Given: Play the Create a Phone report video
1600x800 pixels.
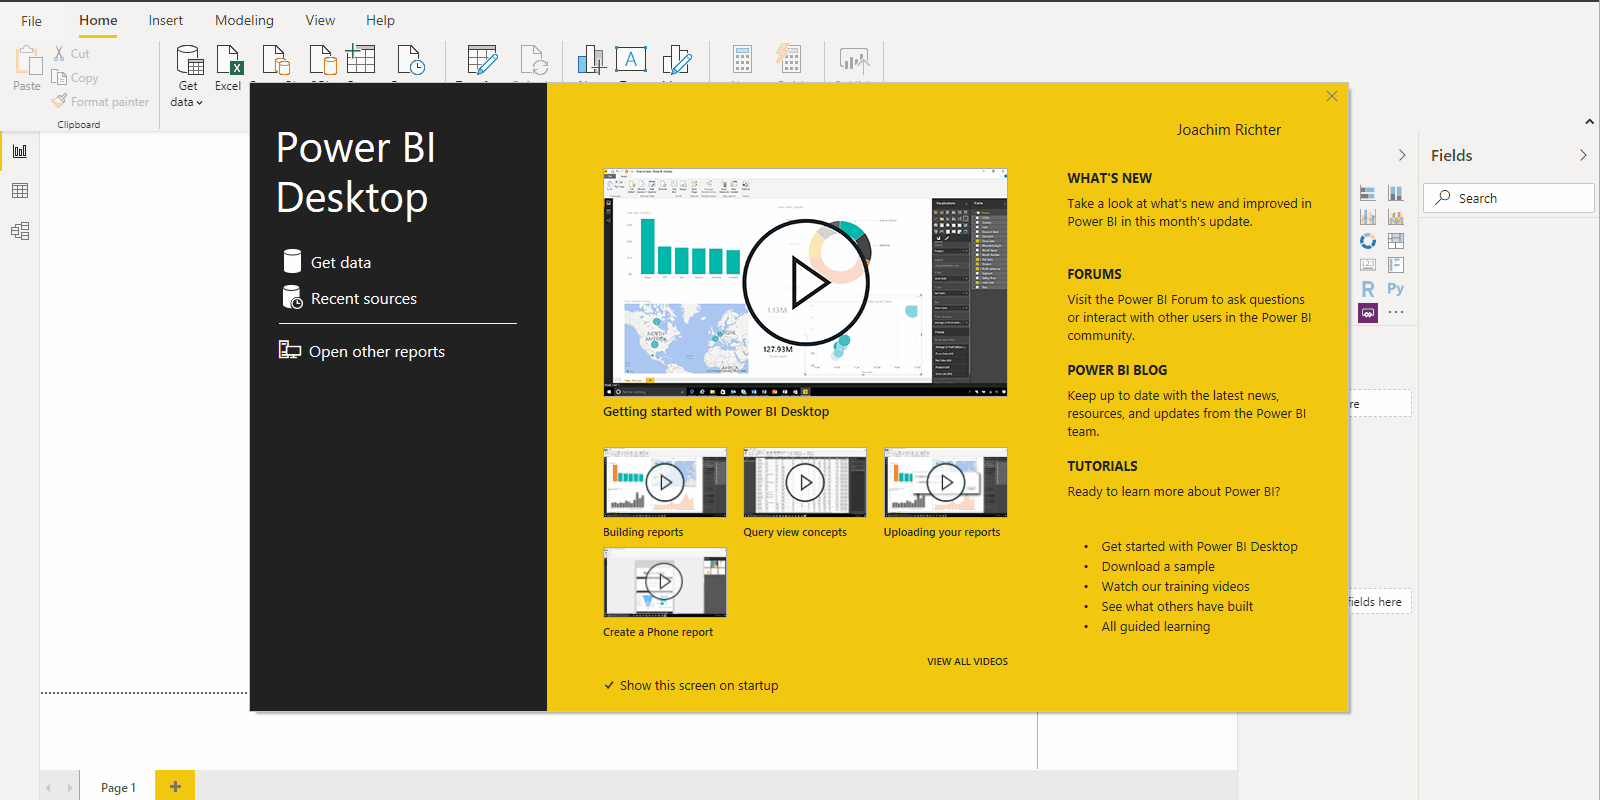Looking at the screenshot, I should tap(665, 582).
